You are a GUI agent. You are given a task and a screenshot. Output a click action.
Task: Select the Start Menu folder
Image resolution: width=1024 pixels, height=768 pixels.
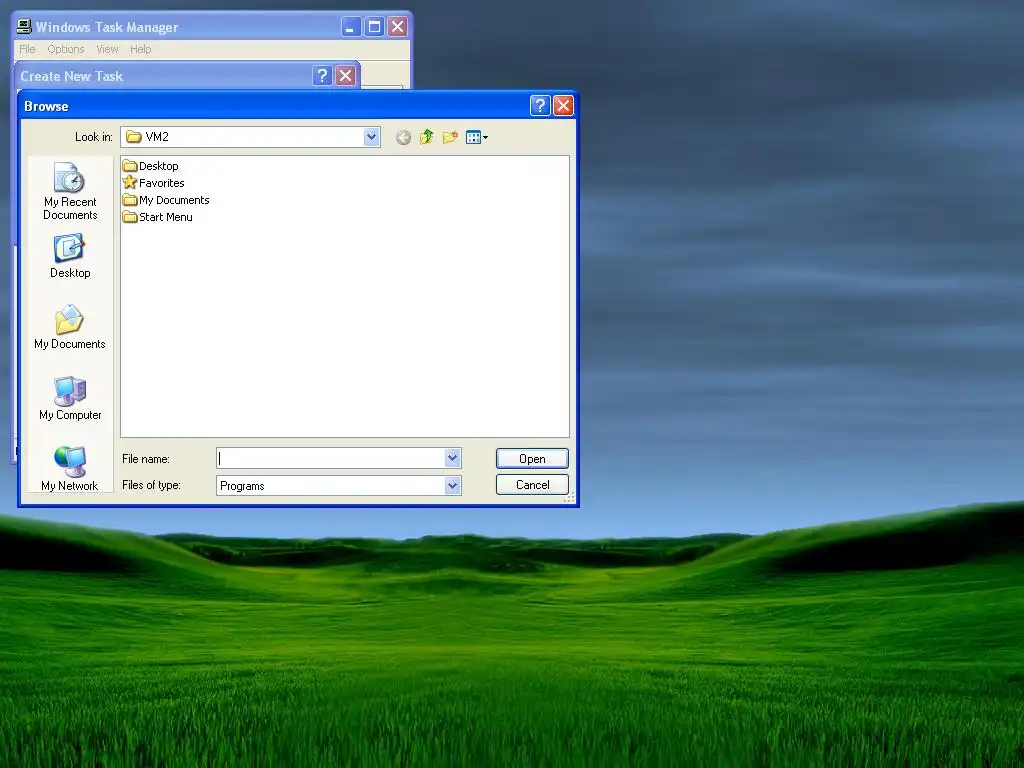coord(158,217)
